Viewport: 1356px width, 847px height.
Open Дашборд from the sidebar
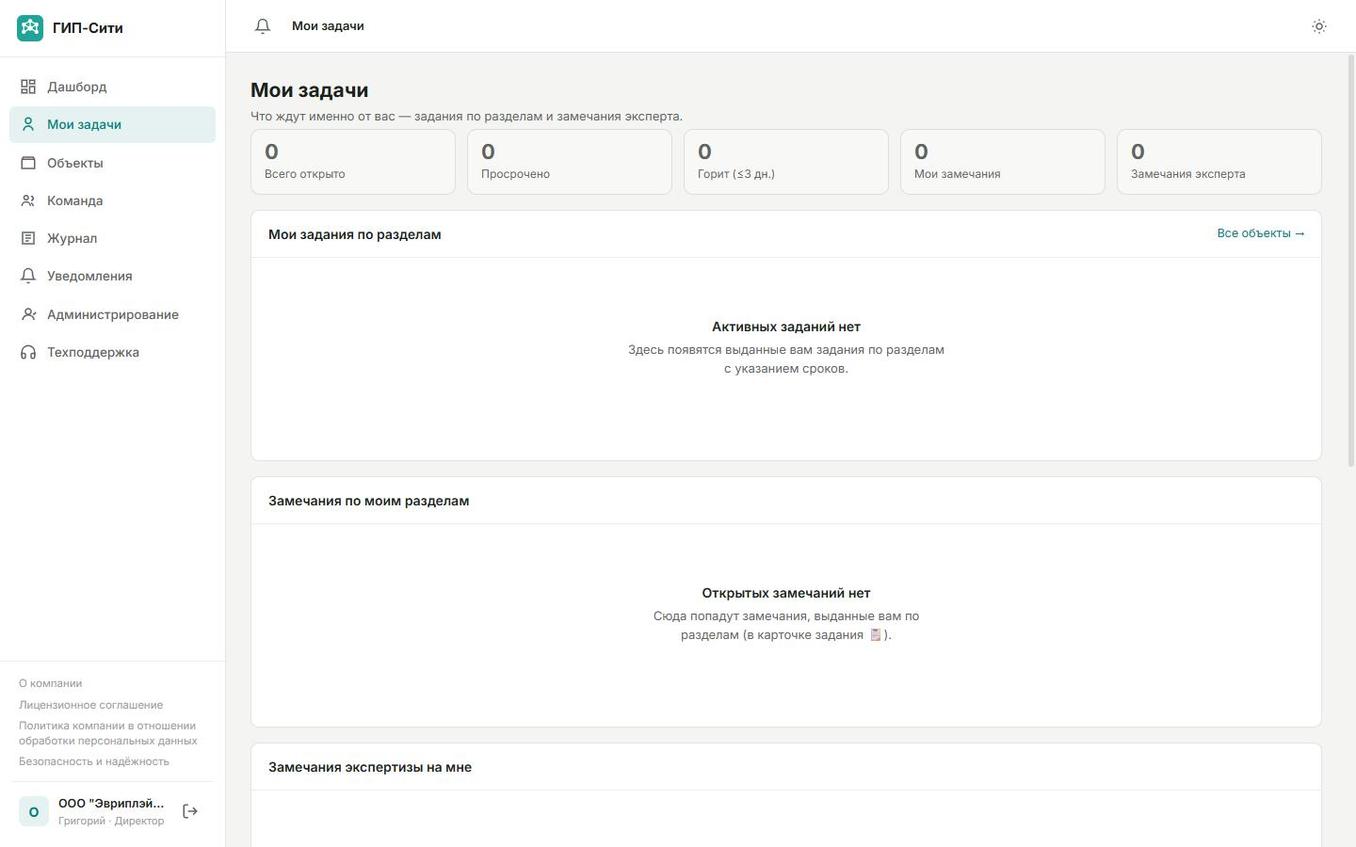pyautogui.click(x=112, y=87)
